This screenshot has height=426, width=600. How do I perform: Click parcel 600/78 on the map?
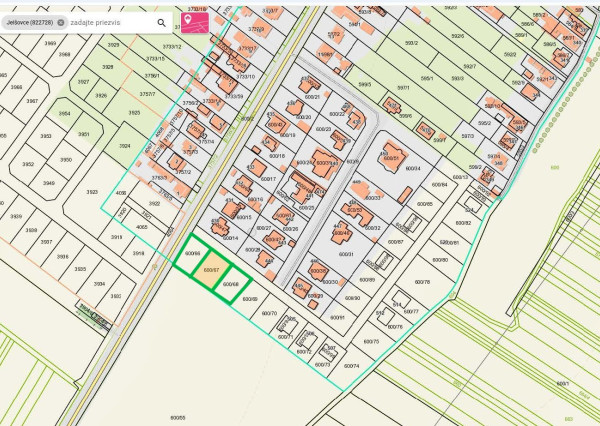pos(421,282)
